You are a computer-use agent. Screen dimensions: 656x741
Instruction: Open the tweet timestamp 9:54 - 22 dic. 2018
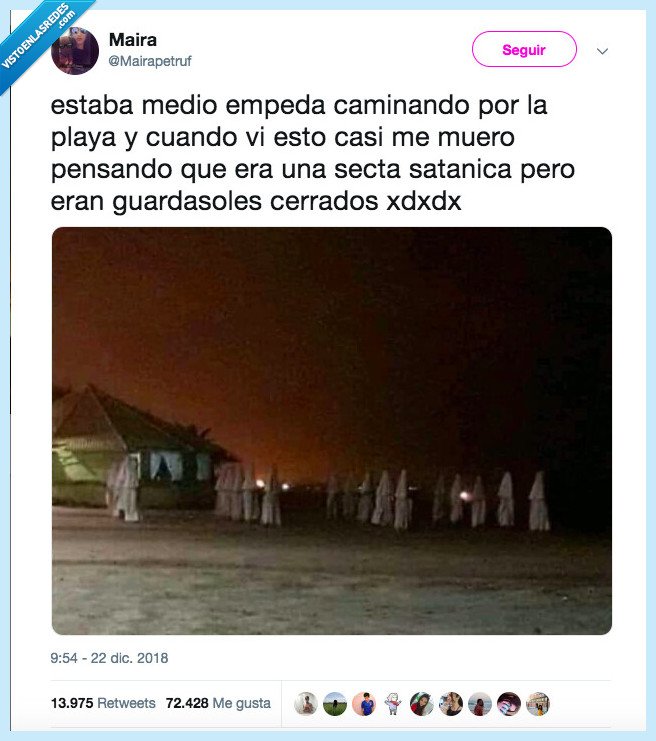(x=109, y=658)
